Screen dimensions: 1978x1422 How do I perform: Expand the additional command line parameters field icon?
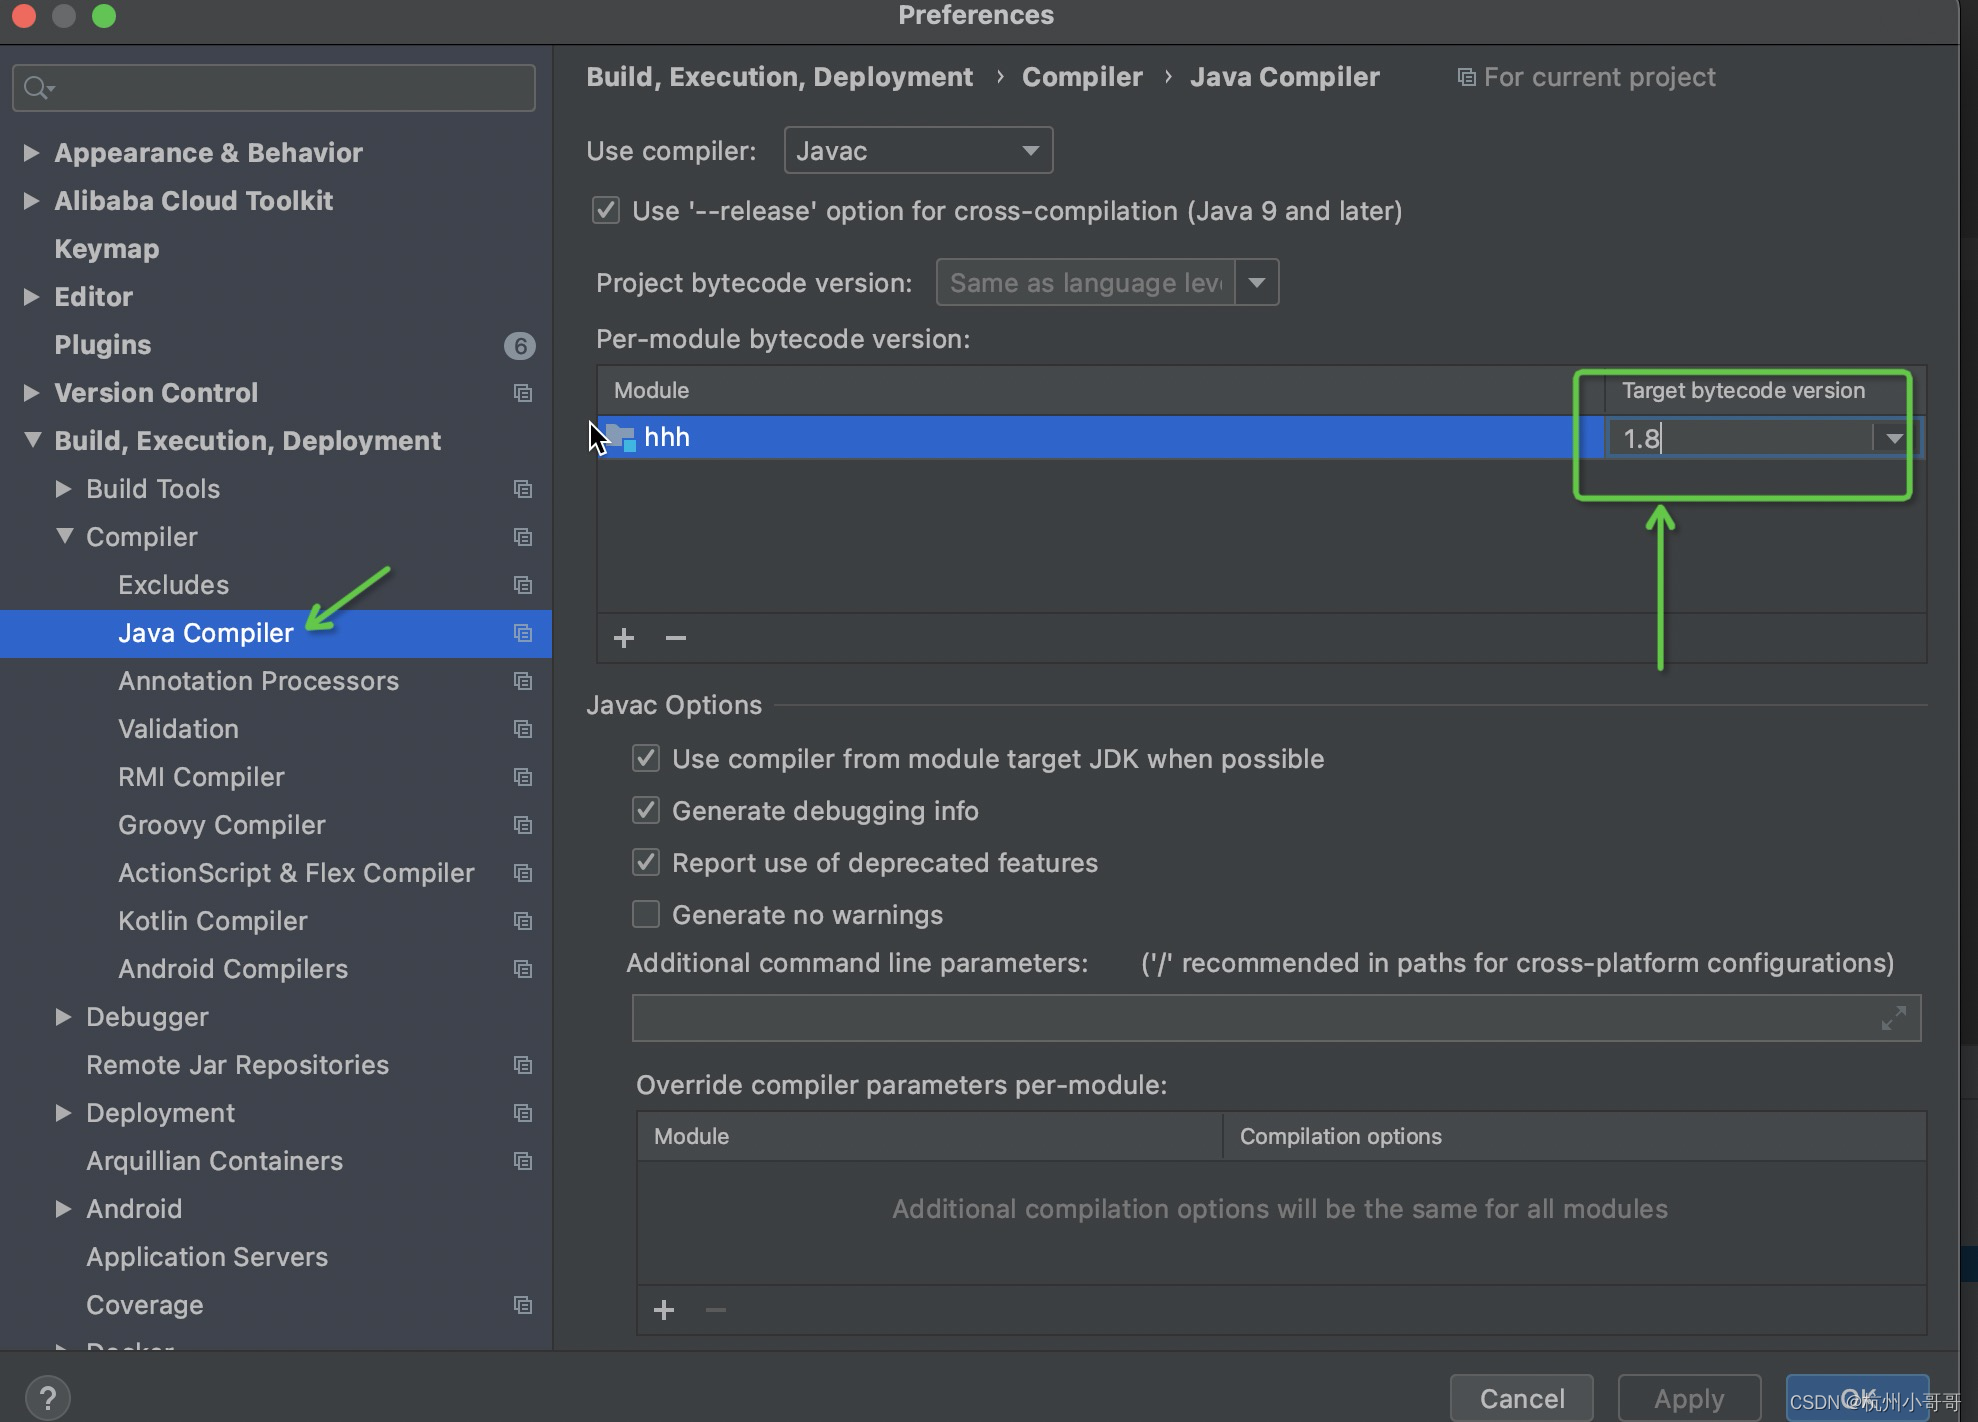pyautogui.click(x=1895, y=1018)
